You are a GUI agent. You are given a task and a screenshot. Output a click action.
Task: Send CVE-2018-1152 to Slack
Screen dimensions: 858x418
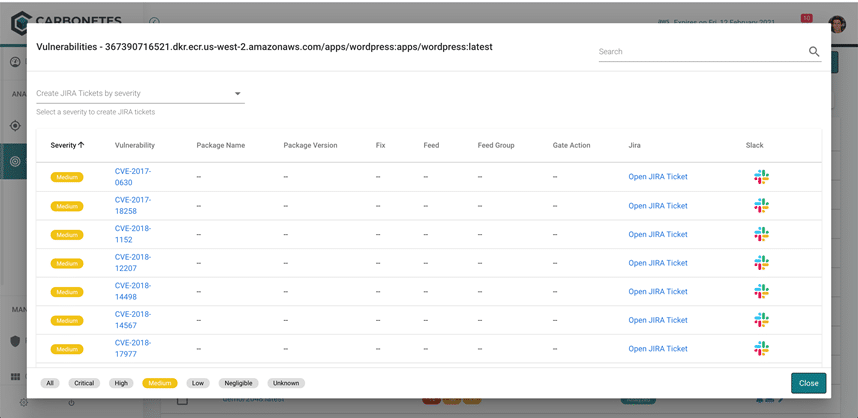761,234
